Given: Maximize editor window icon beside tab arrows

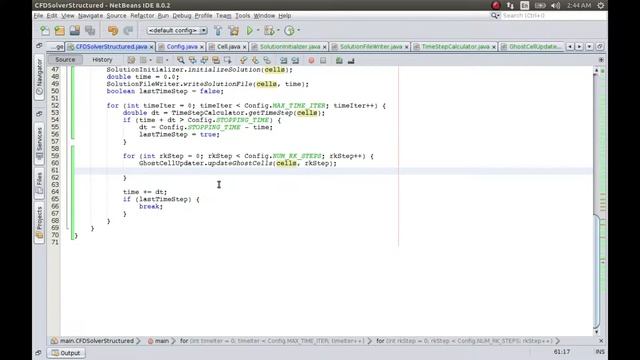Looking at the screenshot, I should click(600, 47).
